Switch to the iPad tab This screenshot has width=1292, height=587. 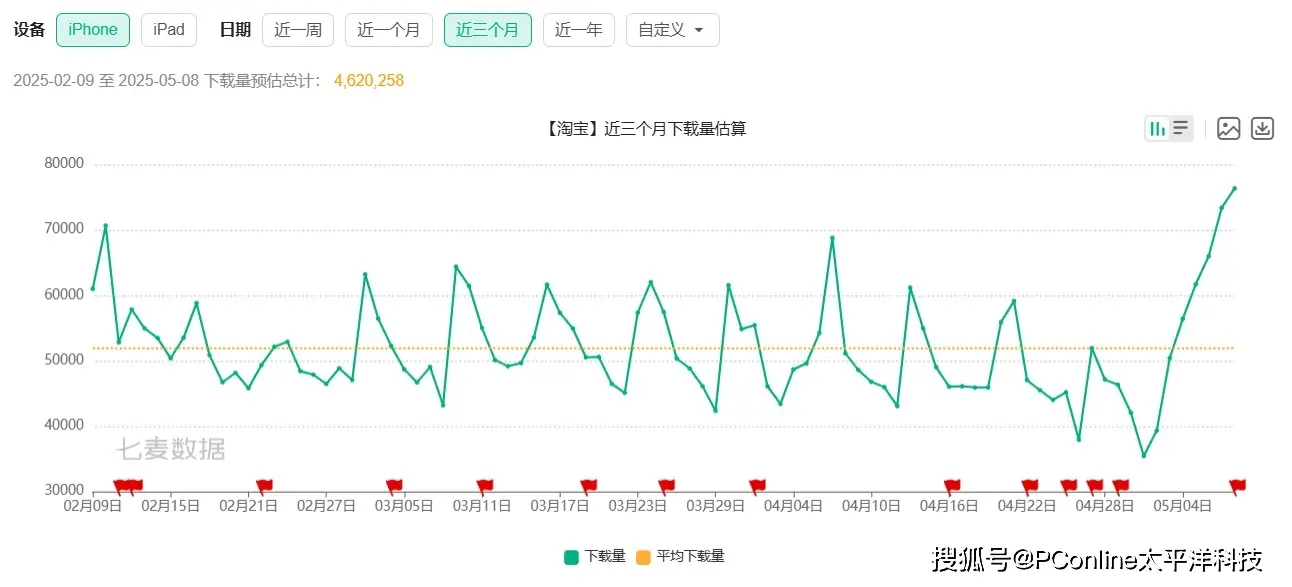click(x=168, y=30)
